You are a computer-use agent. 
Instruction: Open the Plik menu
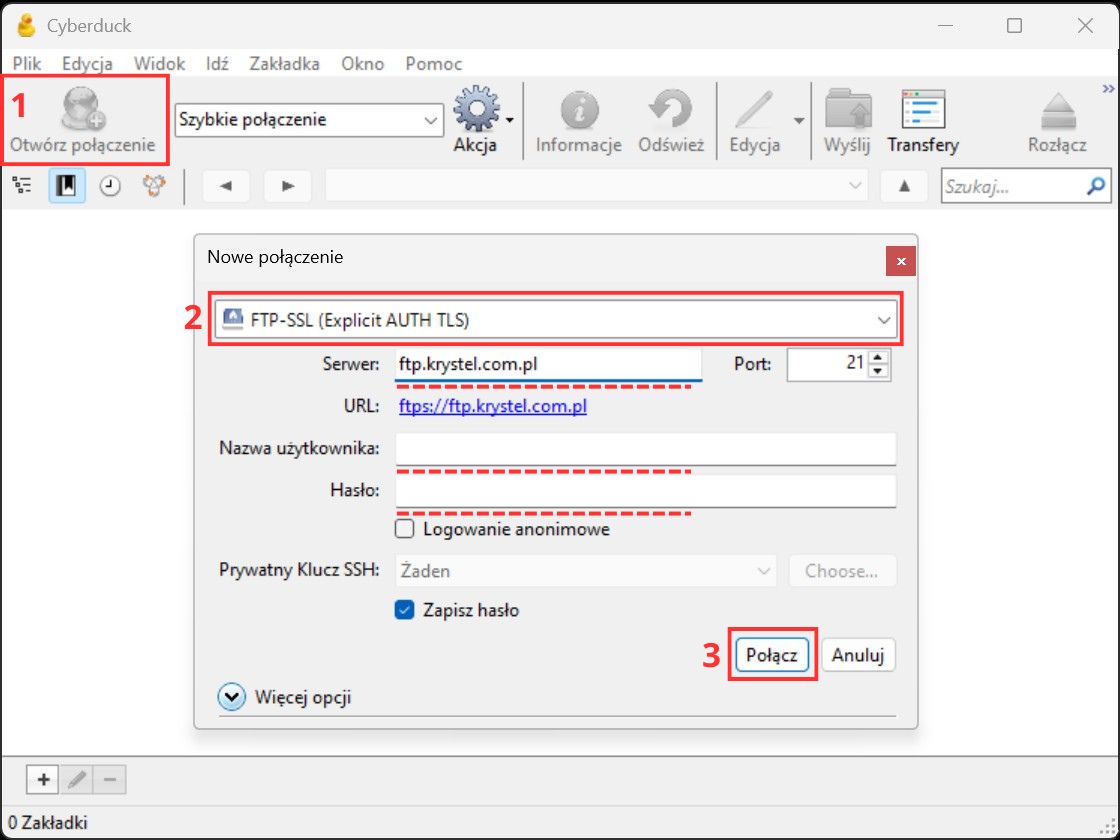(26, 63)
